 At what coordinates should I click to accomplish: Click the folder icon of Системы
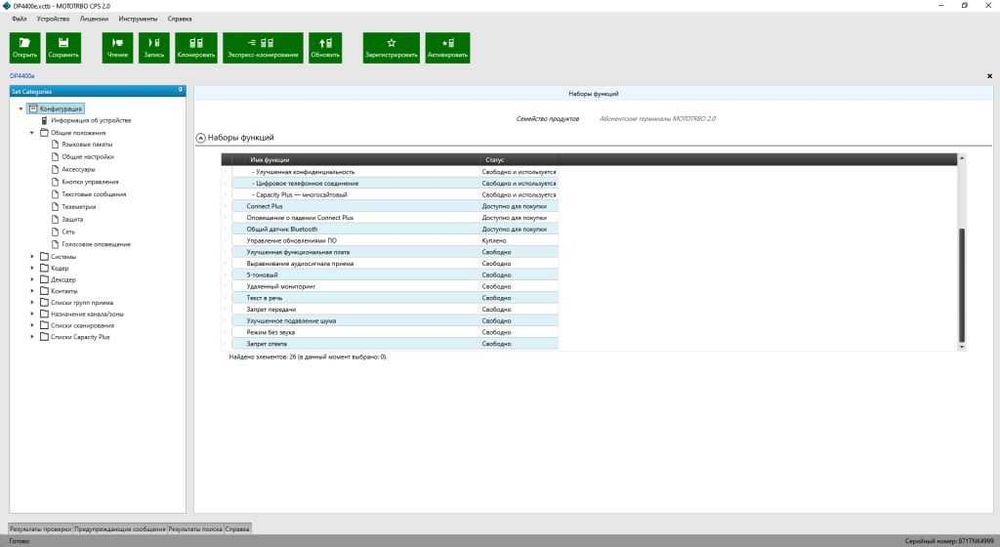[x=44, y=256]
